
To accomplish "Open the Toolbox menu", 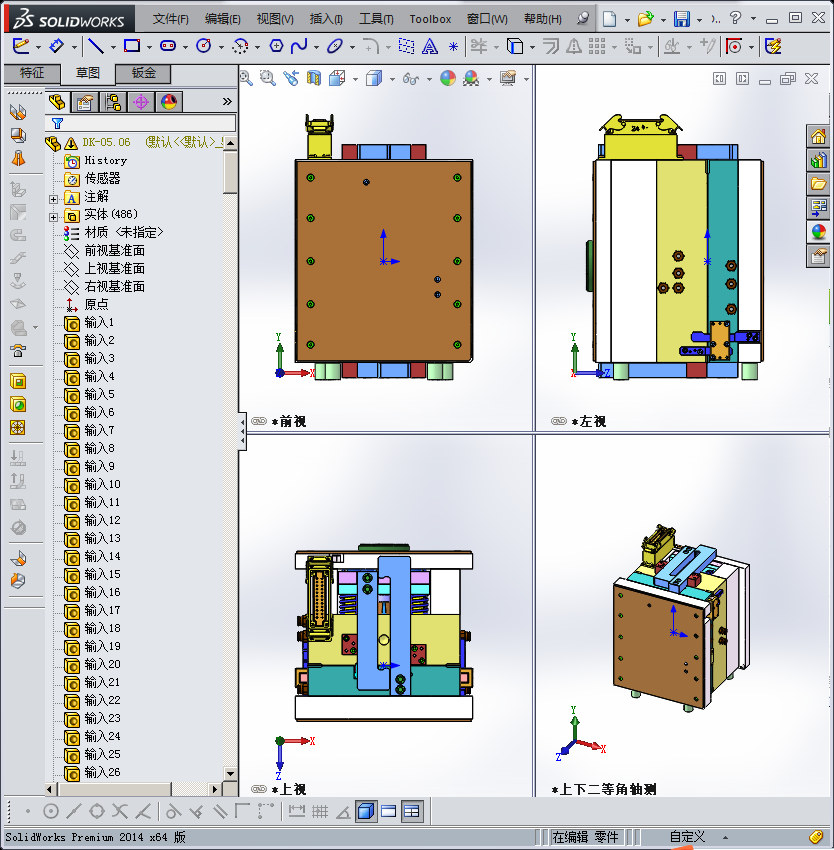I will (x=430, y=19).
